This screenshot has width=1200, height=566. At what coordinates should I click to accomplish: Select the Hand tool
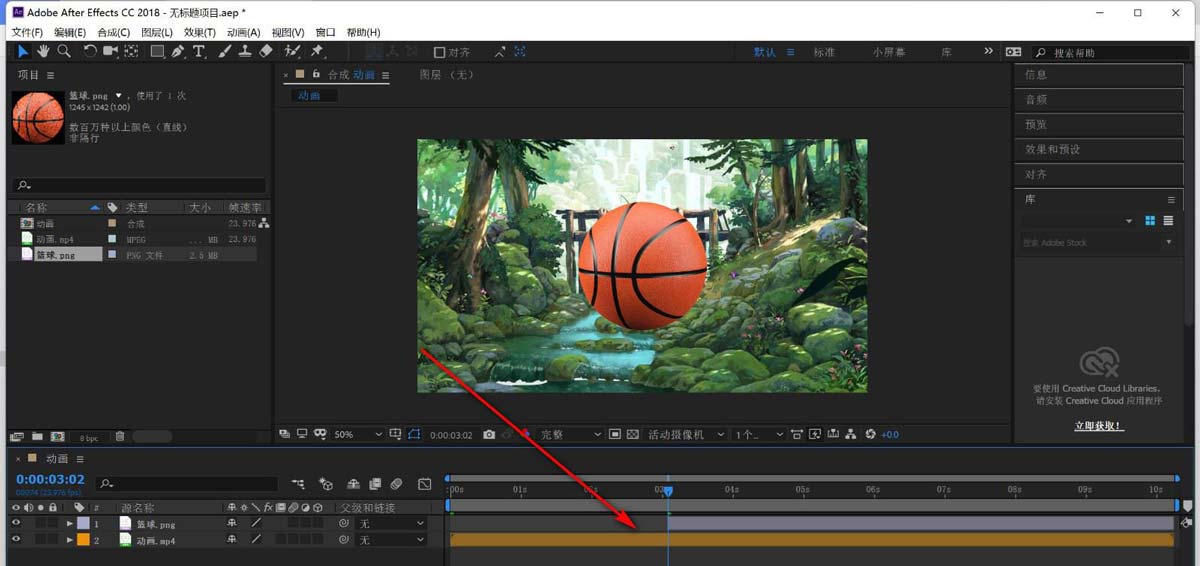[44, 51]
